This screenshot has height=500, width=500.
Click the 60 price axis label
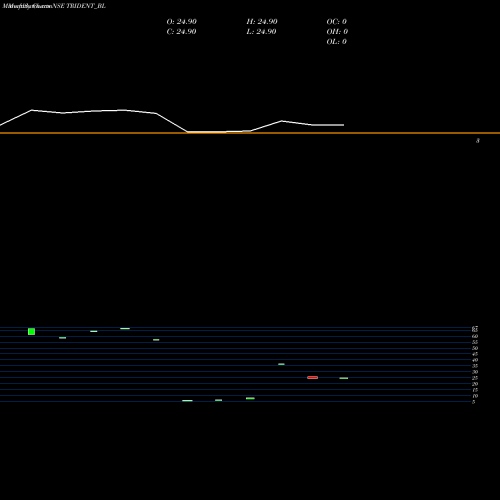click(x=475, y=336)
